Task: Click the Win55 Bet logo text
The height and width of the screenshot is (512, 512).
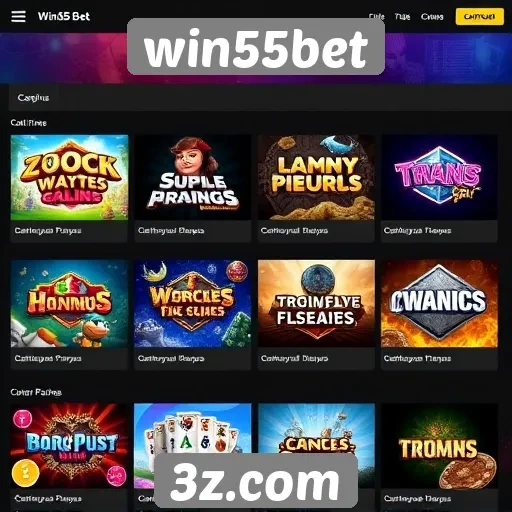Action: click(x=64, y=16)
